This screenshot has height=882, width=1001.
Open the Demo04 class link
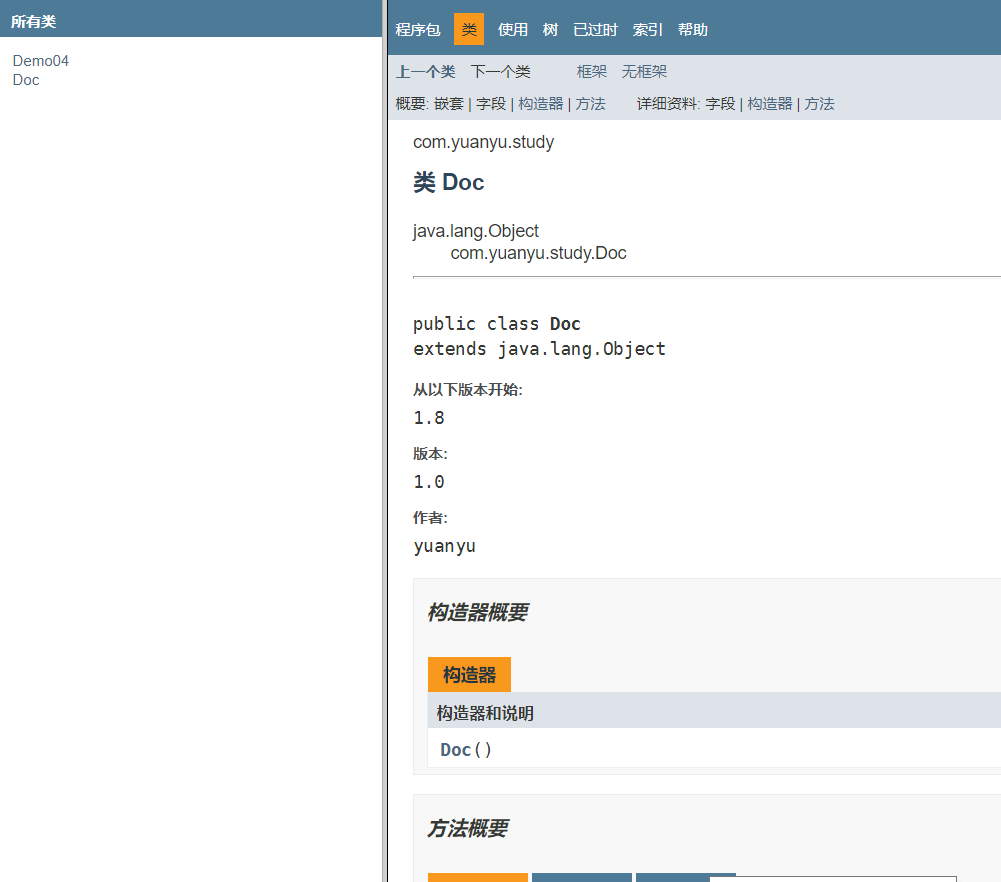coord(40,61)
